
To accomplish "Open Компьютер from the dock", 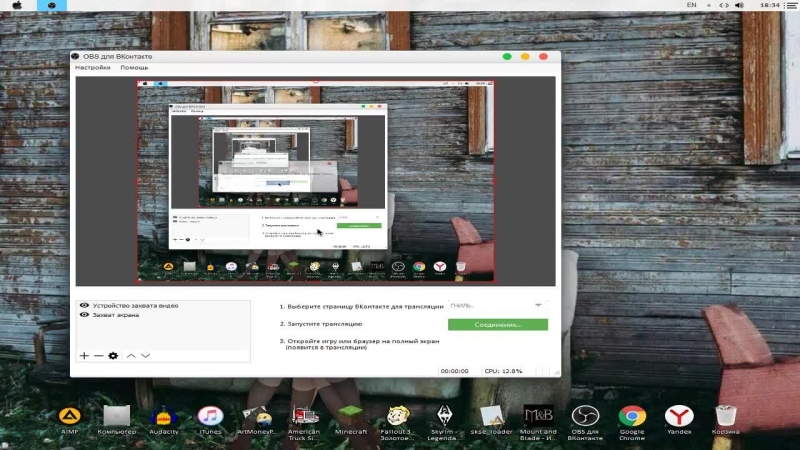I will 117,420.
